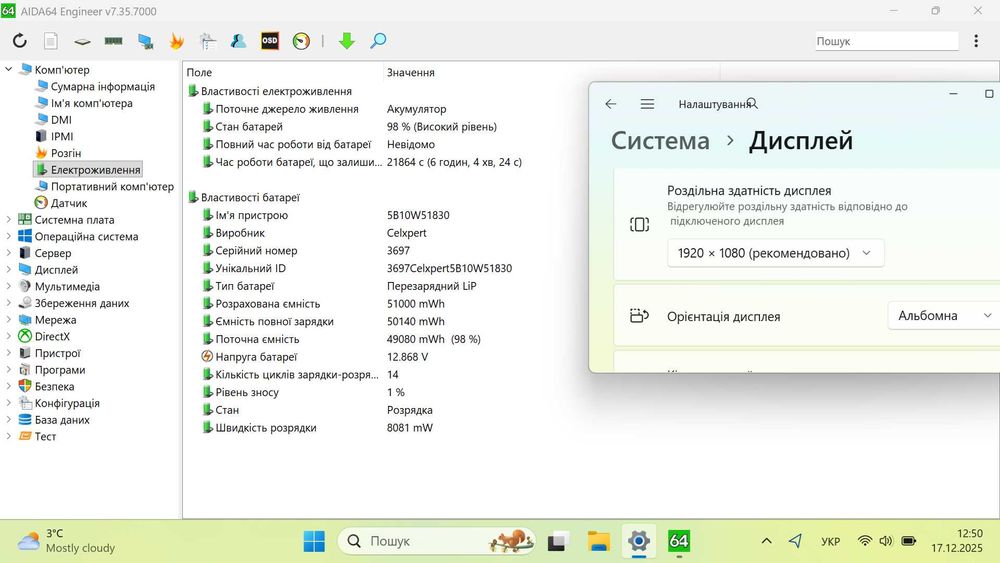
Task: Click the Система breadcrumb link
Action: coord(660,140)
